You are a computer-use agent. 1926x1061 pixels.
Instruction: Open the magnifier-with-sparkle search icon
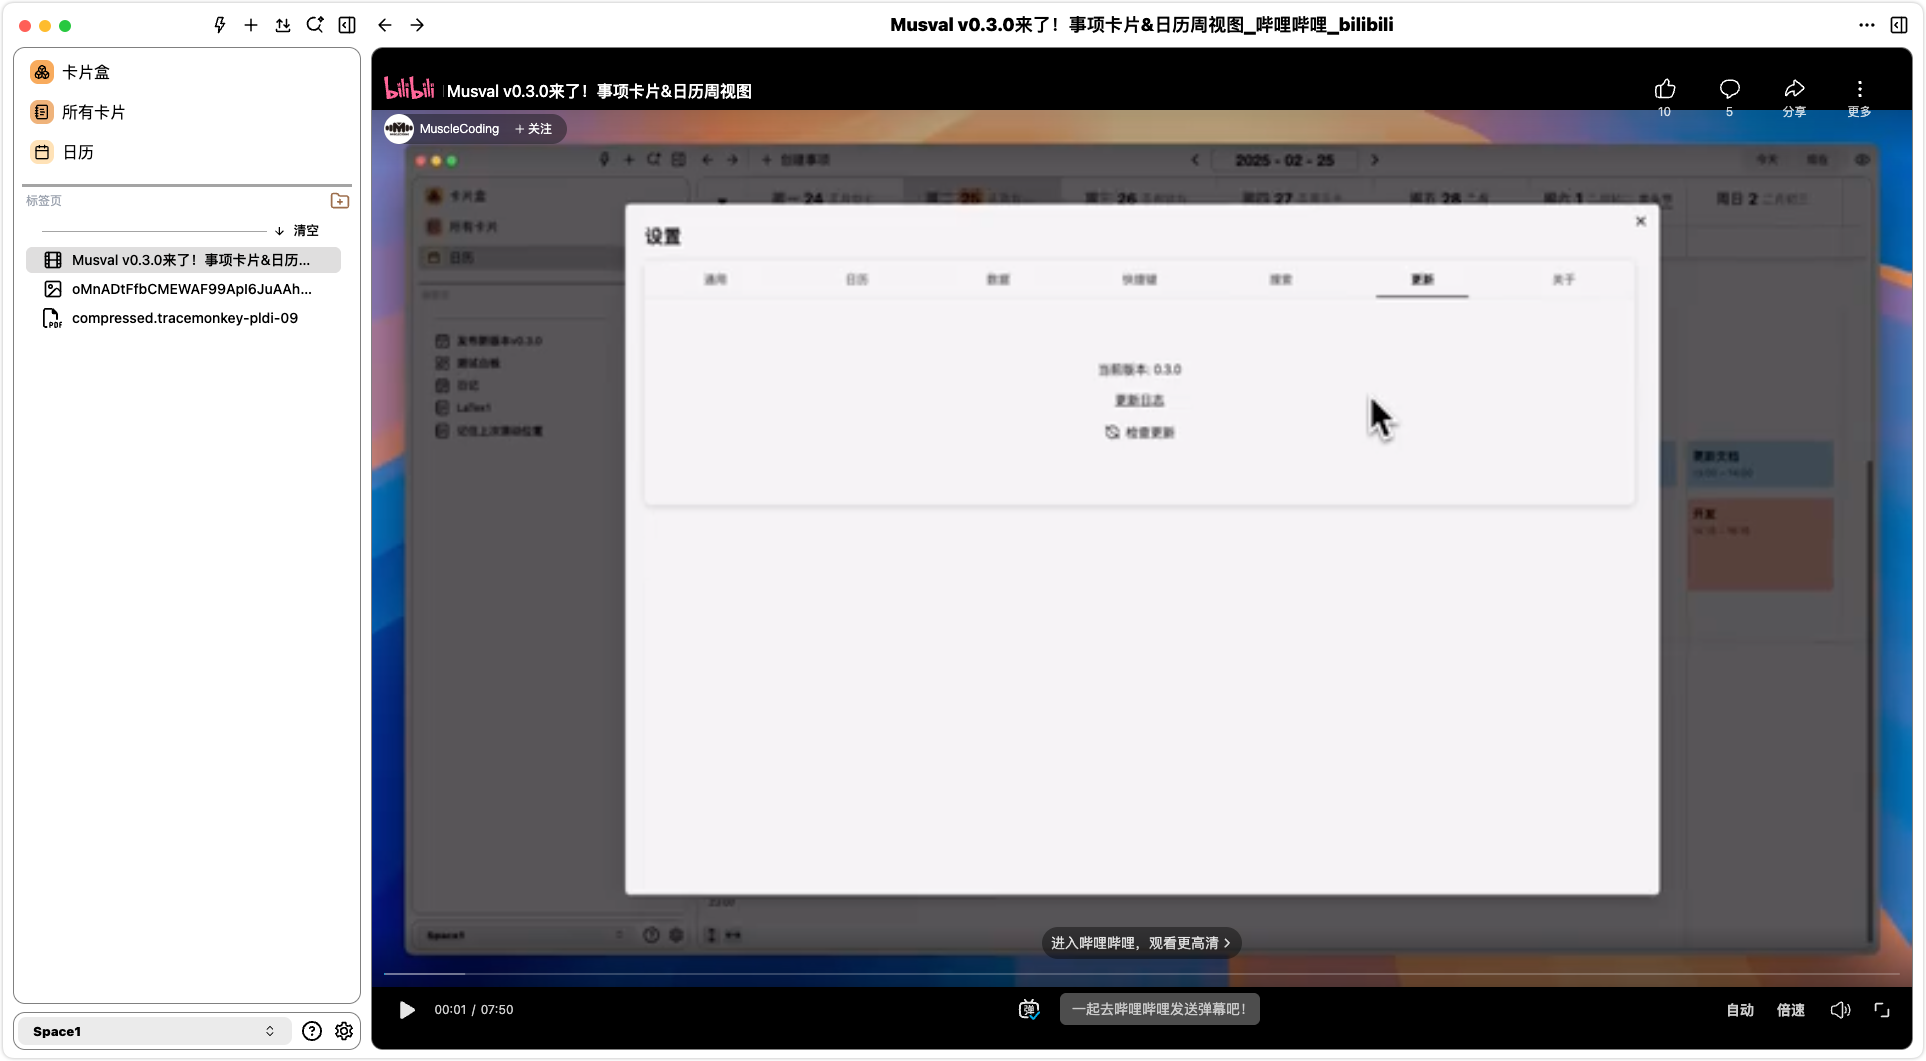(x=315, y=25)
